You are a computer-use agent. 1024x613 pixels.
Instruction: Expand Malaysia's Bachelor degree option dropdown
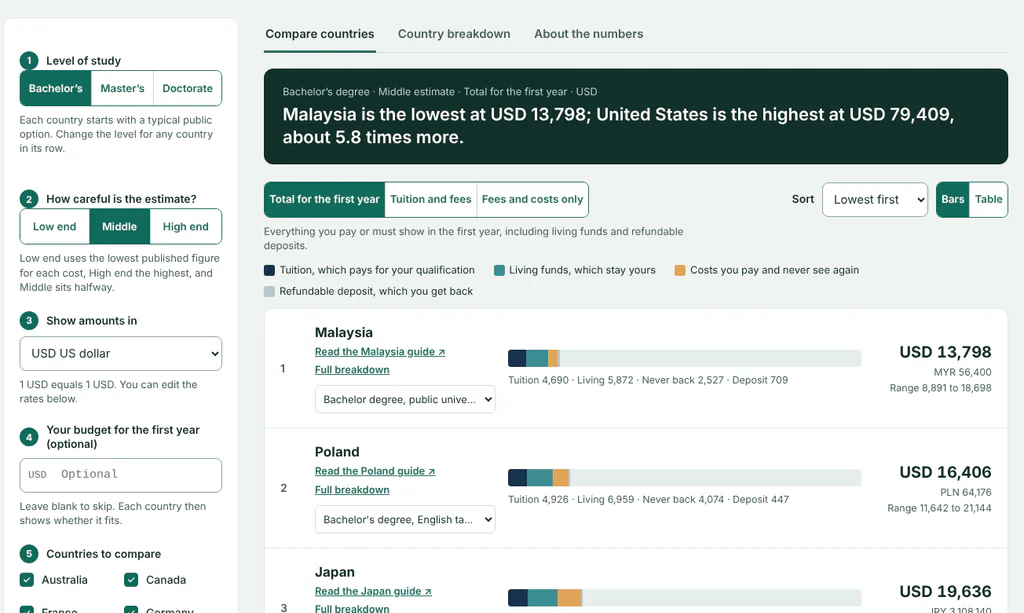tap(405, 400)
